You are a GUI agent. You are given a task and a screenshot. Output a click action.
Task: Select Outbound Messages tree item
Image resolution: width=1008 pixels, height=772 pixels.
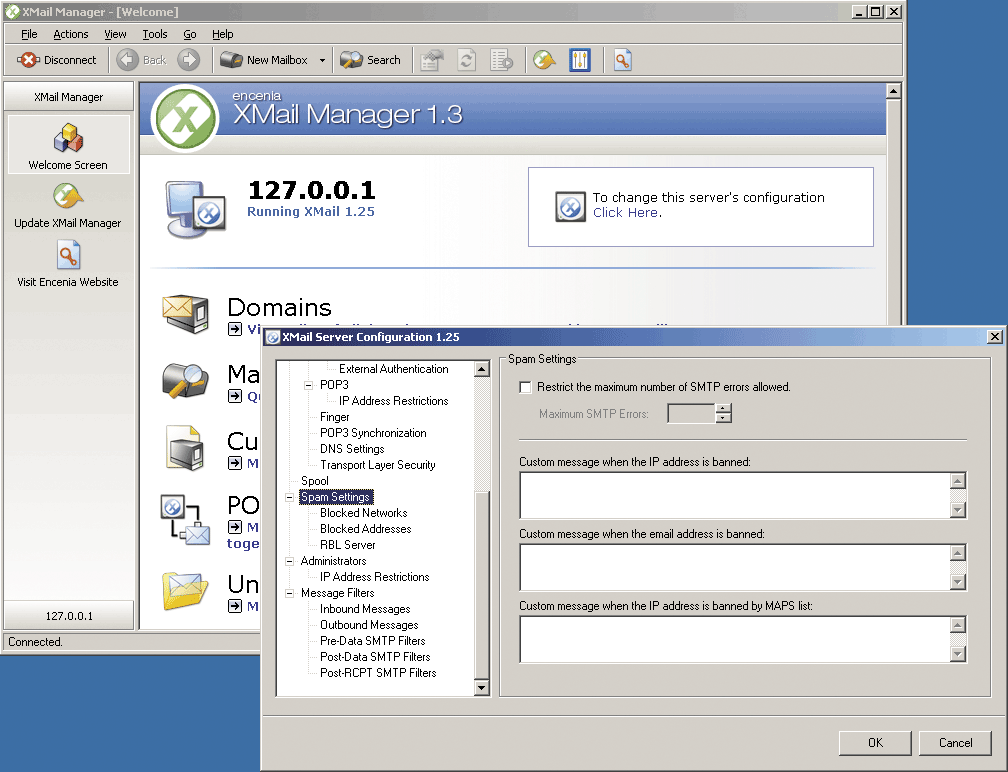click(369, 625)
